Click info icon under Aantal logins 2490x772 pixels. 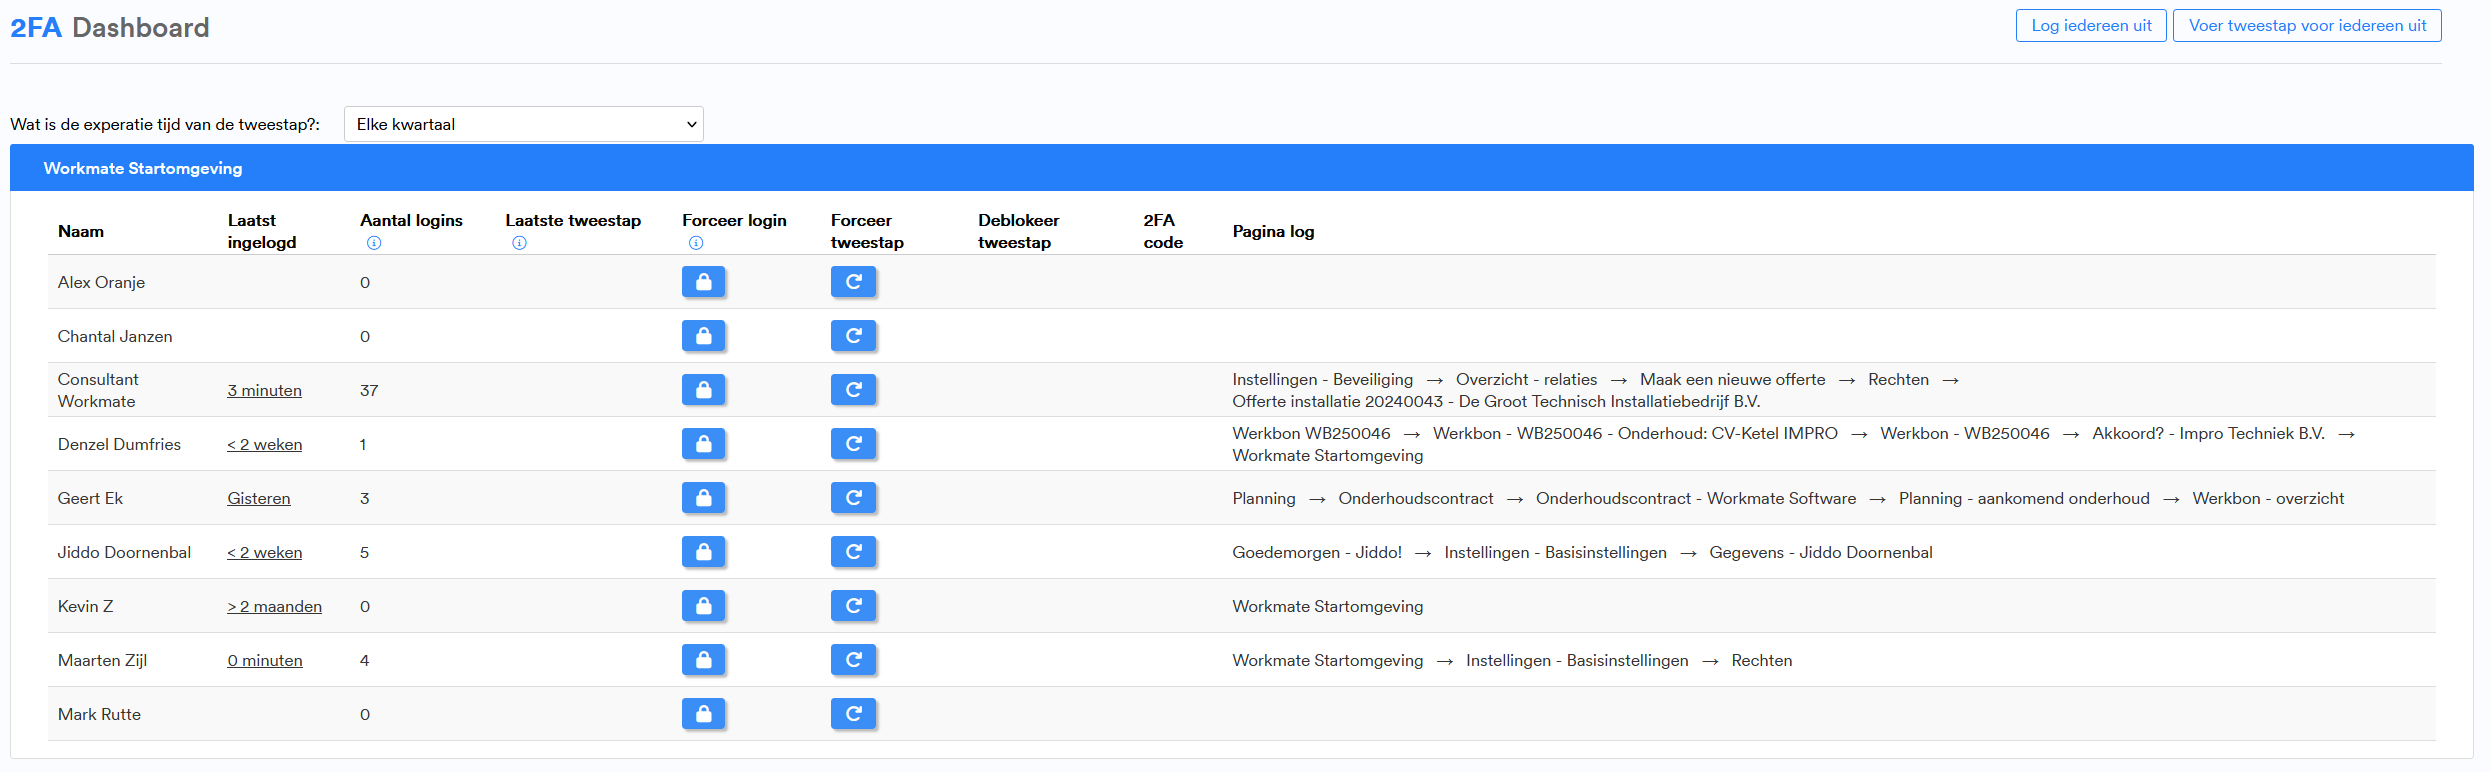tap(374, 243)
